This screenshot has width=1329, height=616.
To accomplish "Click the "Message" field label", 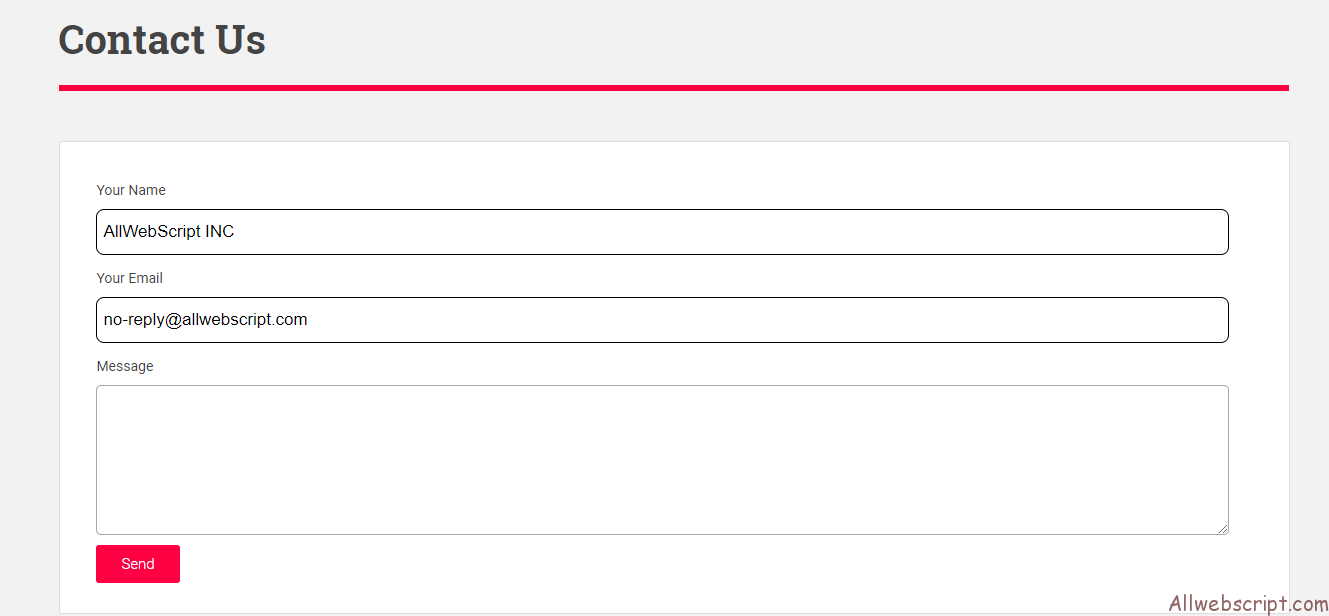I will [125, 366].
